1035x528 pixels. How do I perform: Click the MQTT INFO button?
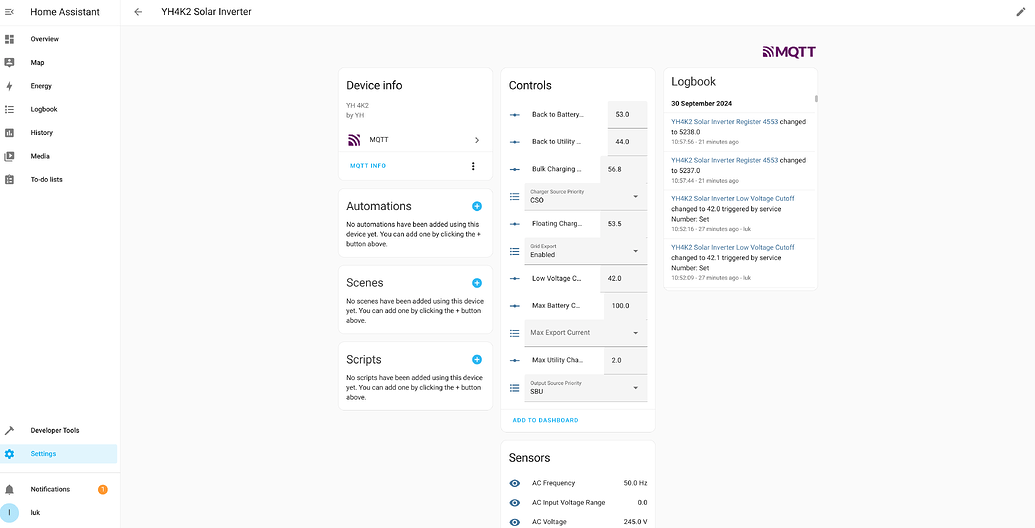[368, 166]
